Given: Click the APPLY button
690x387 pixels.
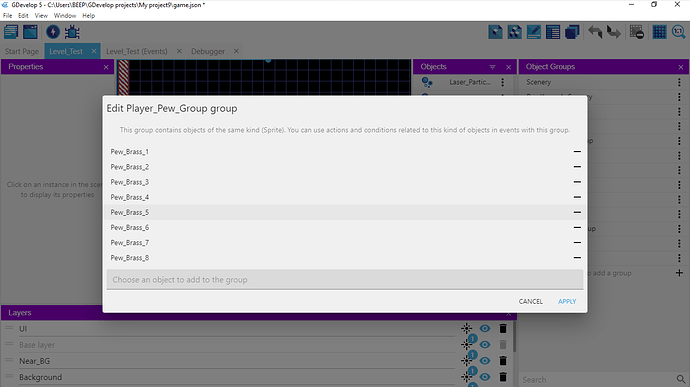Looking at the screenshot, I should 567,302.
